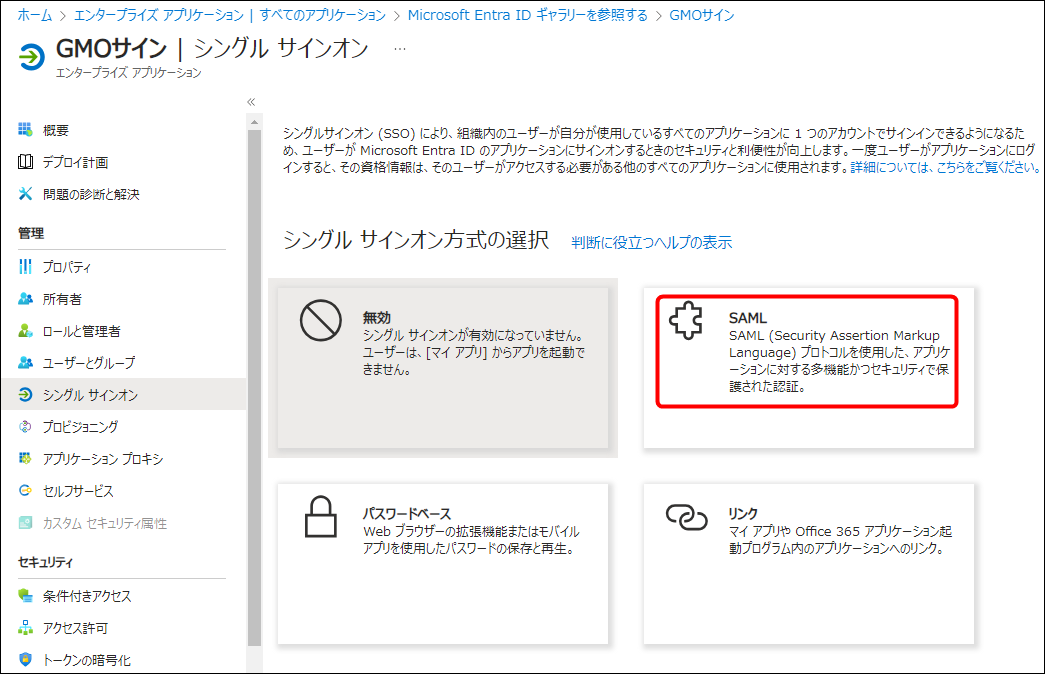Open 判断に役立つヘルプの表示 link

tap(652, 242)
